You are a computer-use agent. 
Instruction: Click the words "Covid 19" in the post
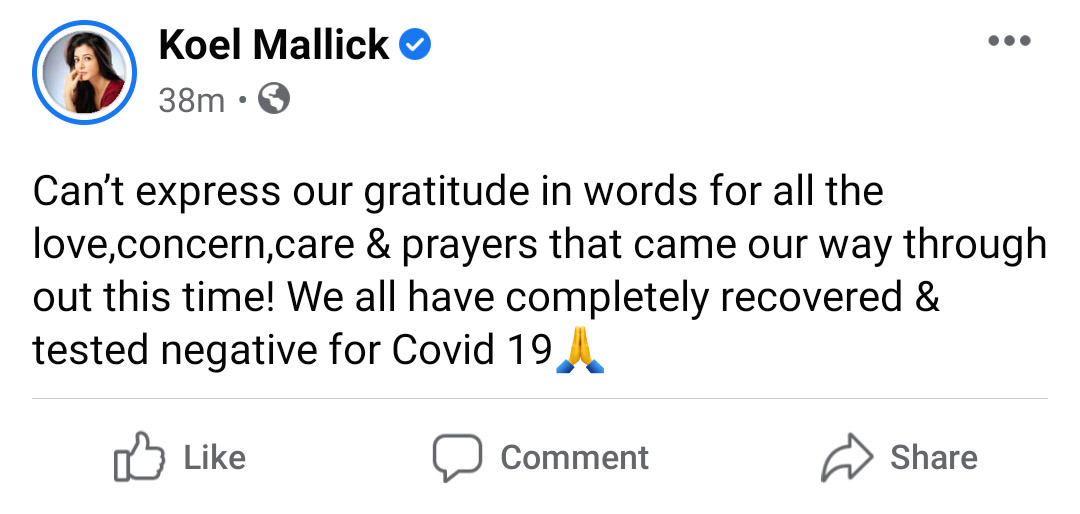pos(472,350)
